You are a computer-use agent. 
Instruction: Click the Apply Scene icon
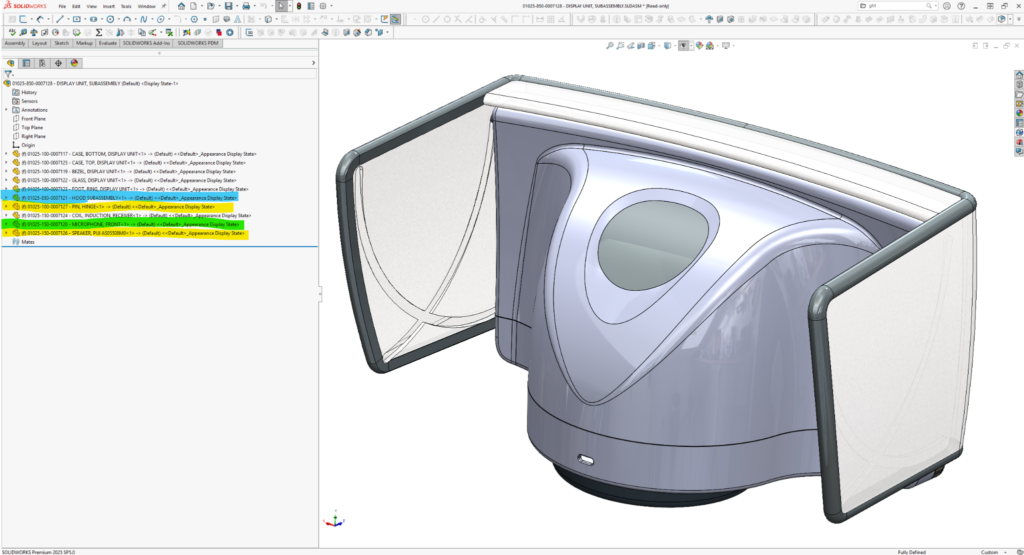pos(709,46)
